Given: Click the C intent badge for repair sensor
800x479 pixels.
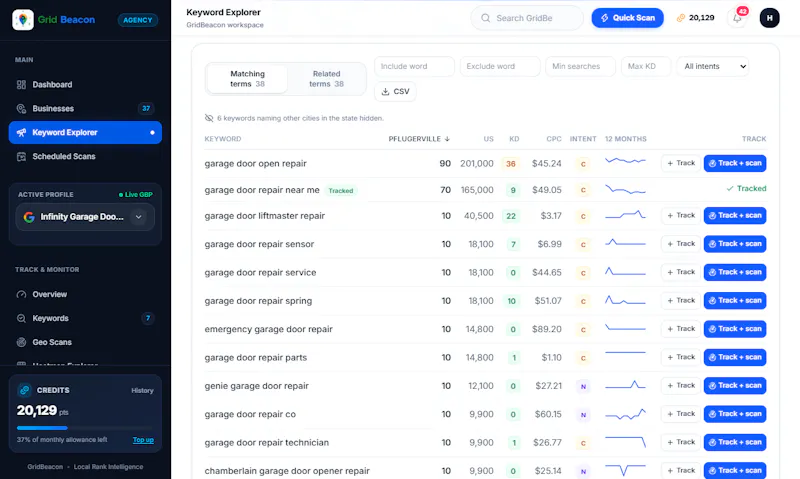Looking at the screenshot, I should [583, 245].
